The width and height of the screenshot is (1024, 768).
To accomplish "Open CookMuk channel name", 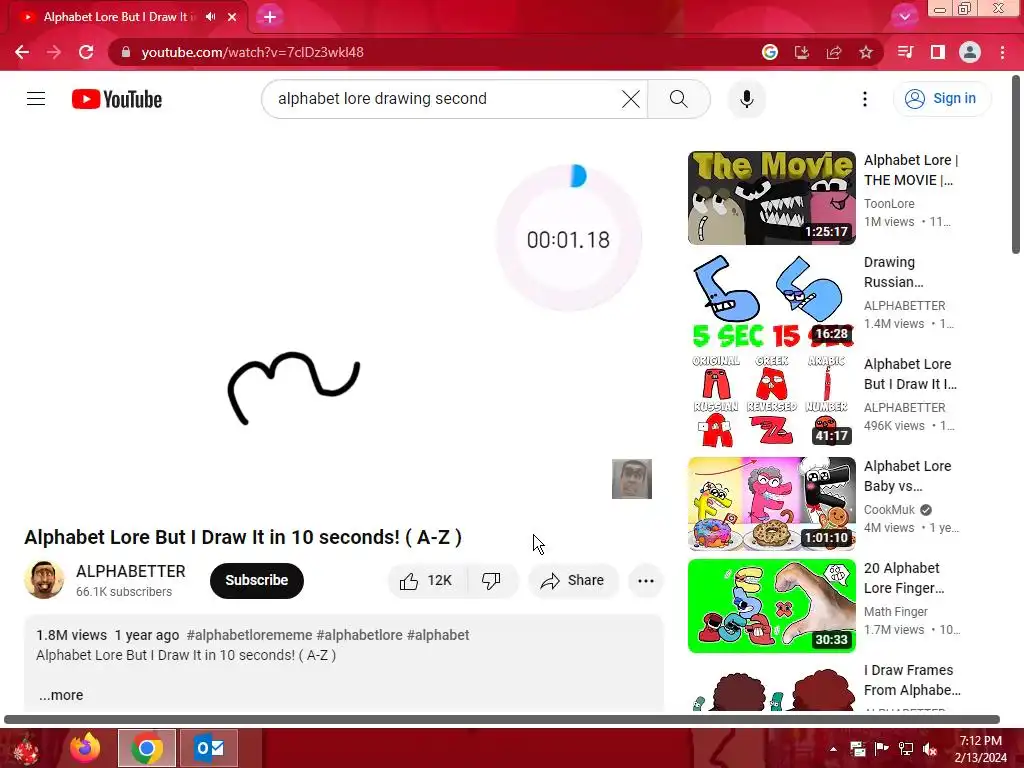I will tap(889, 509).
